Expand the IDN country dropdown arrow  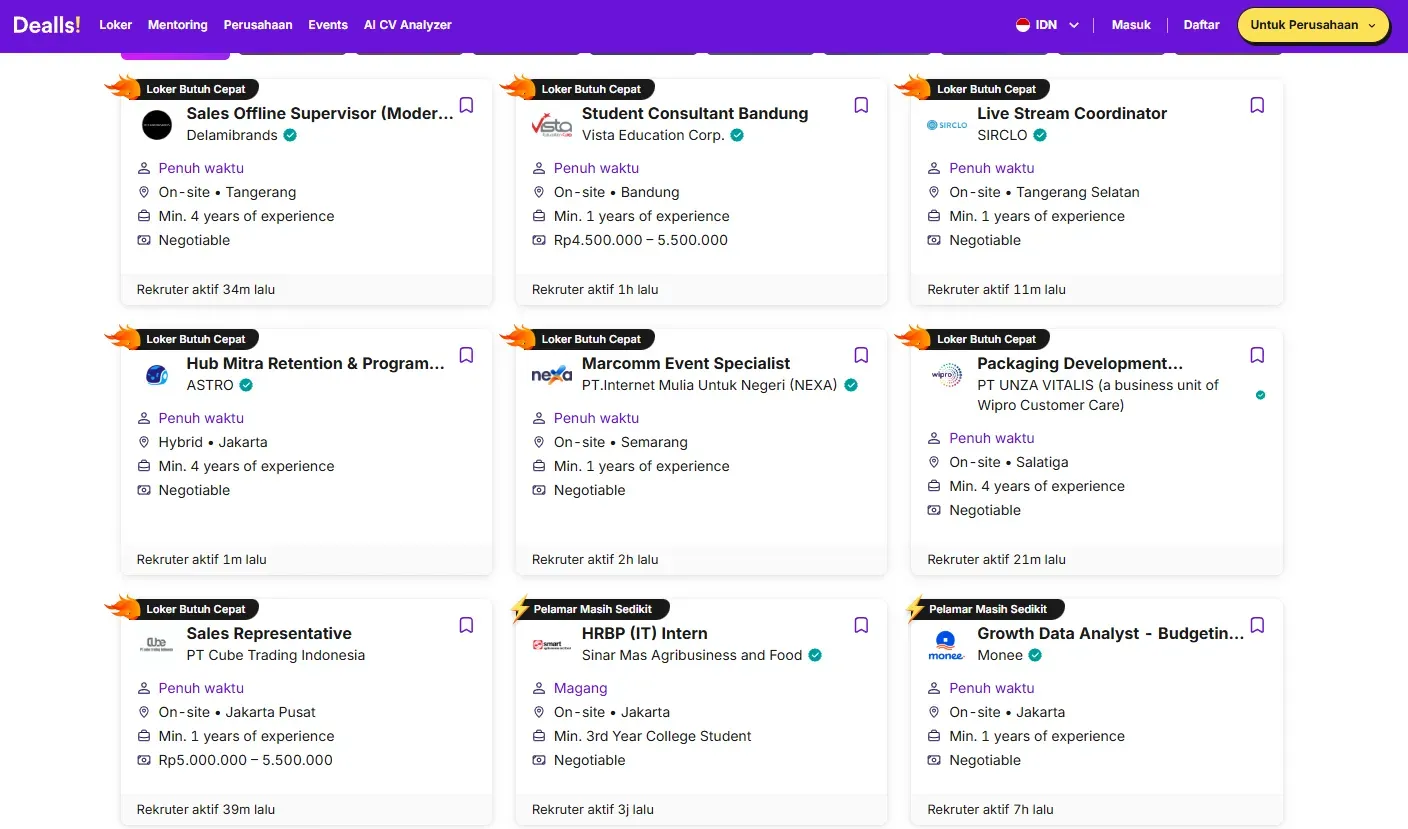click(1074, 25)
